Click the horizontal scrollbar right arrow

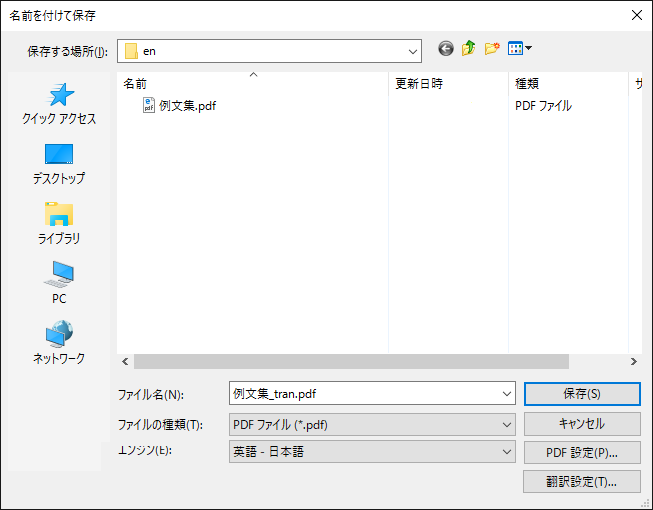point(633,361)
